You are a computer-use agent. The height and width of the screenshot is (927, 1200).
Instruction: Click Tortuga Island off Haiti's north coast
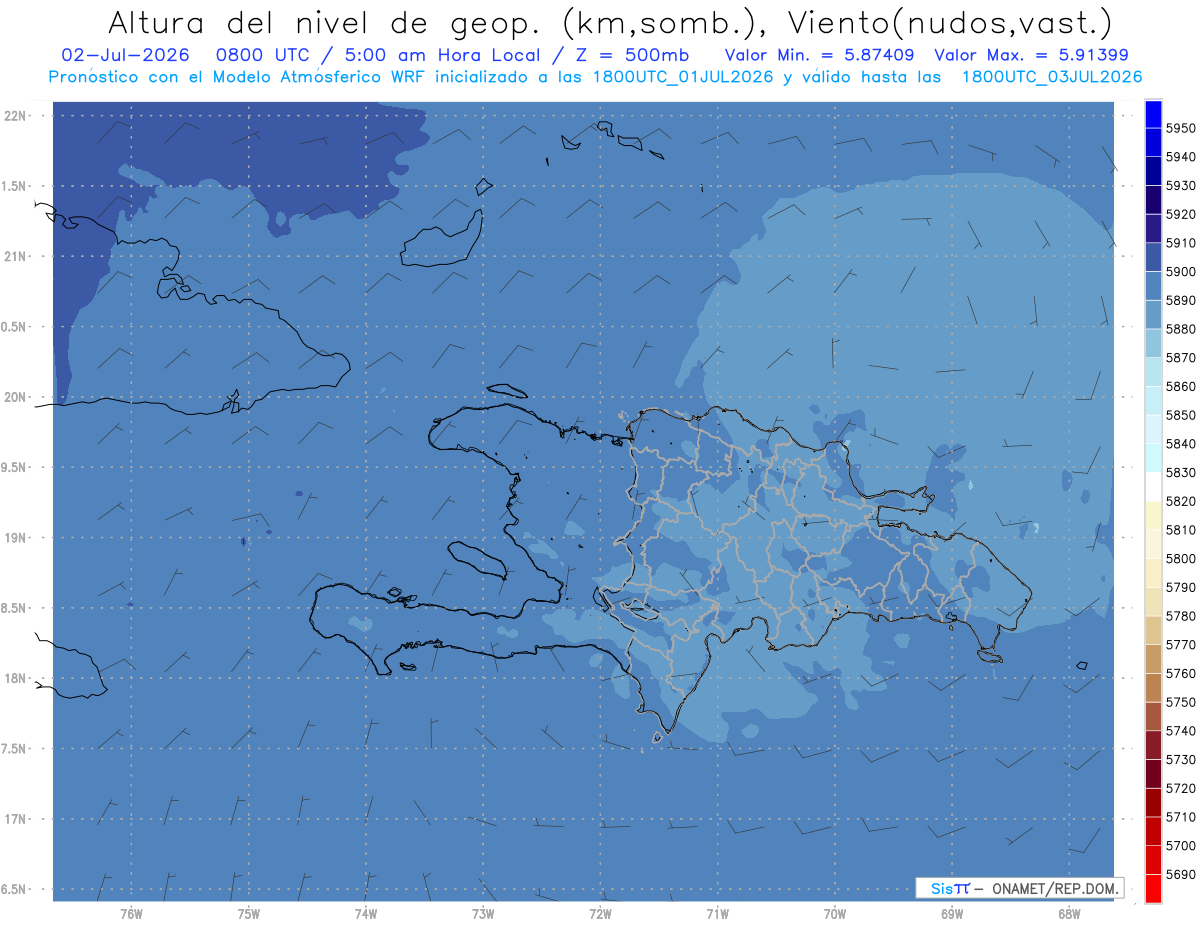pyautogui.click(x=507, y=390)
